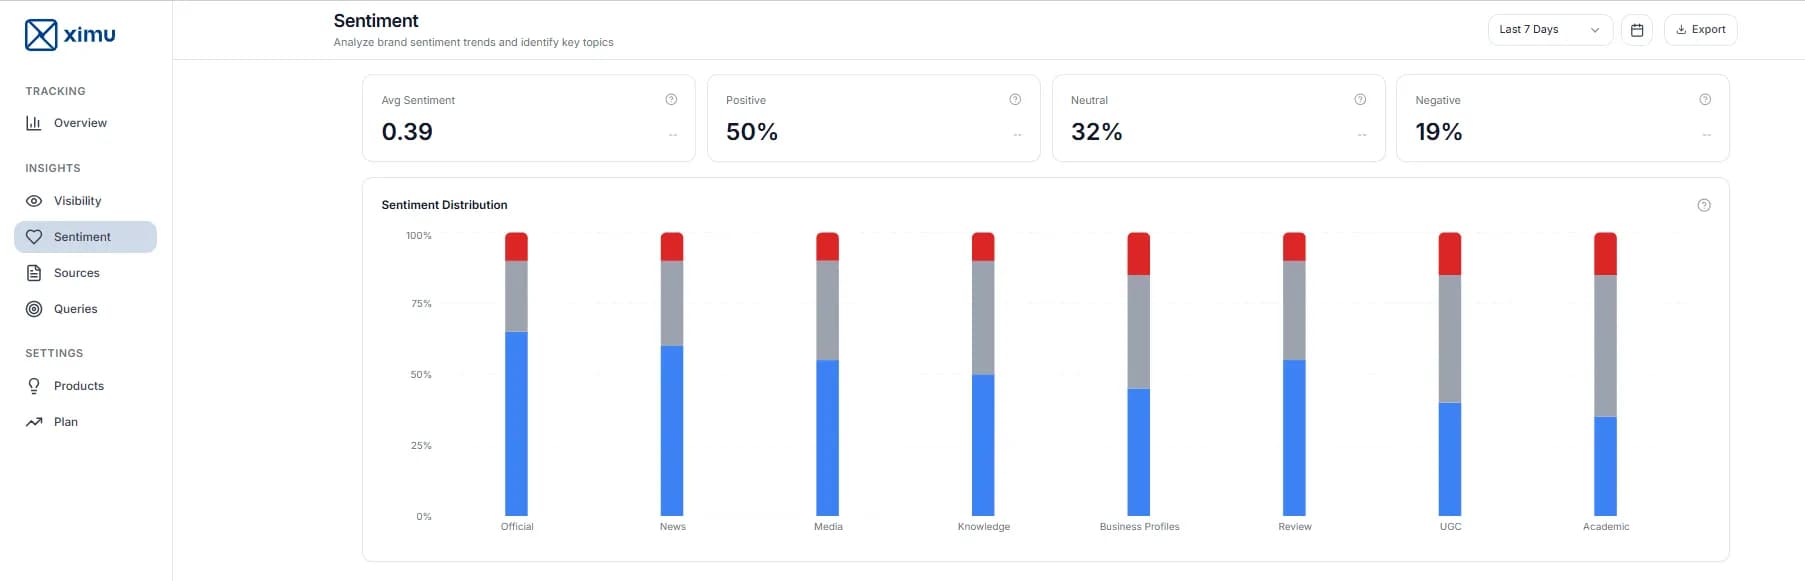Open the Last 7 Days dropdown
Image resolution: width=1805 pixels, height=581 pixels.
point(1548,29)
